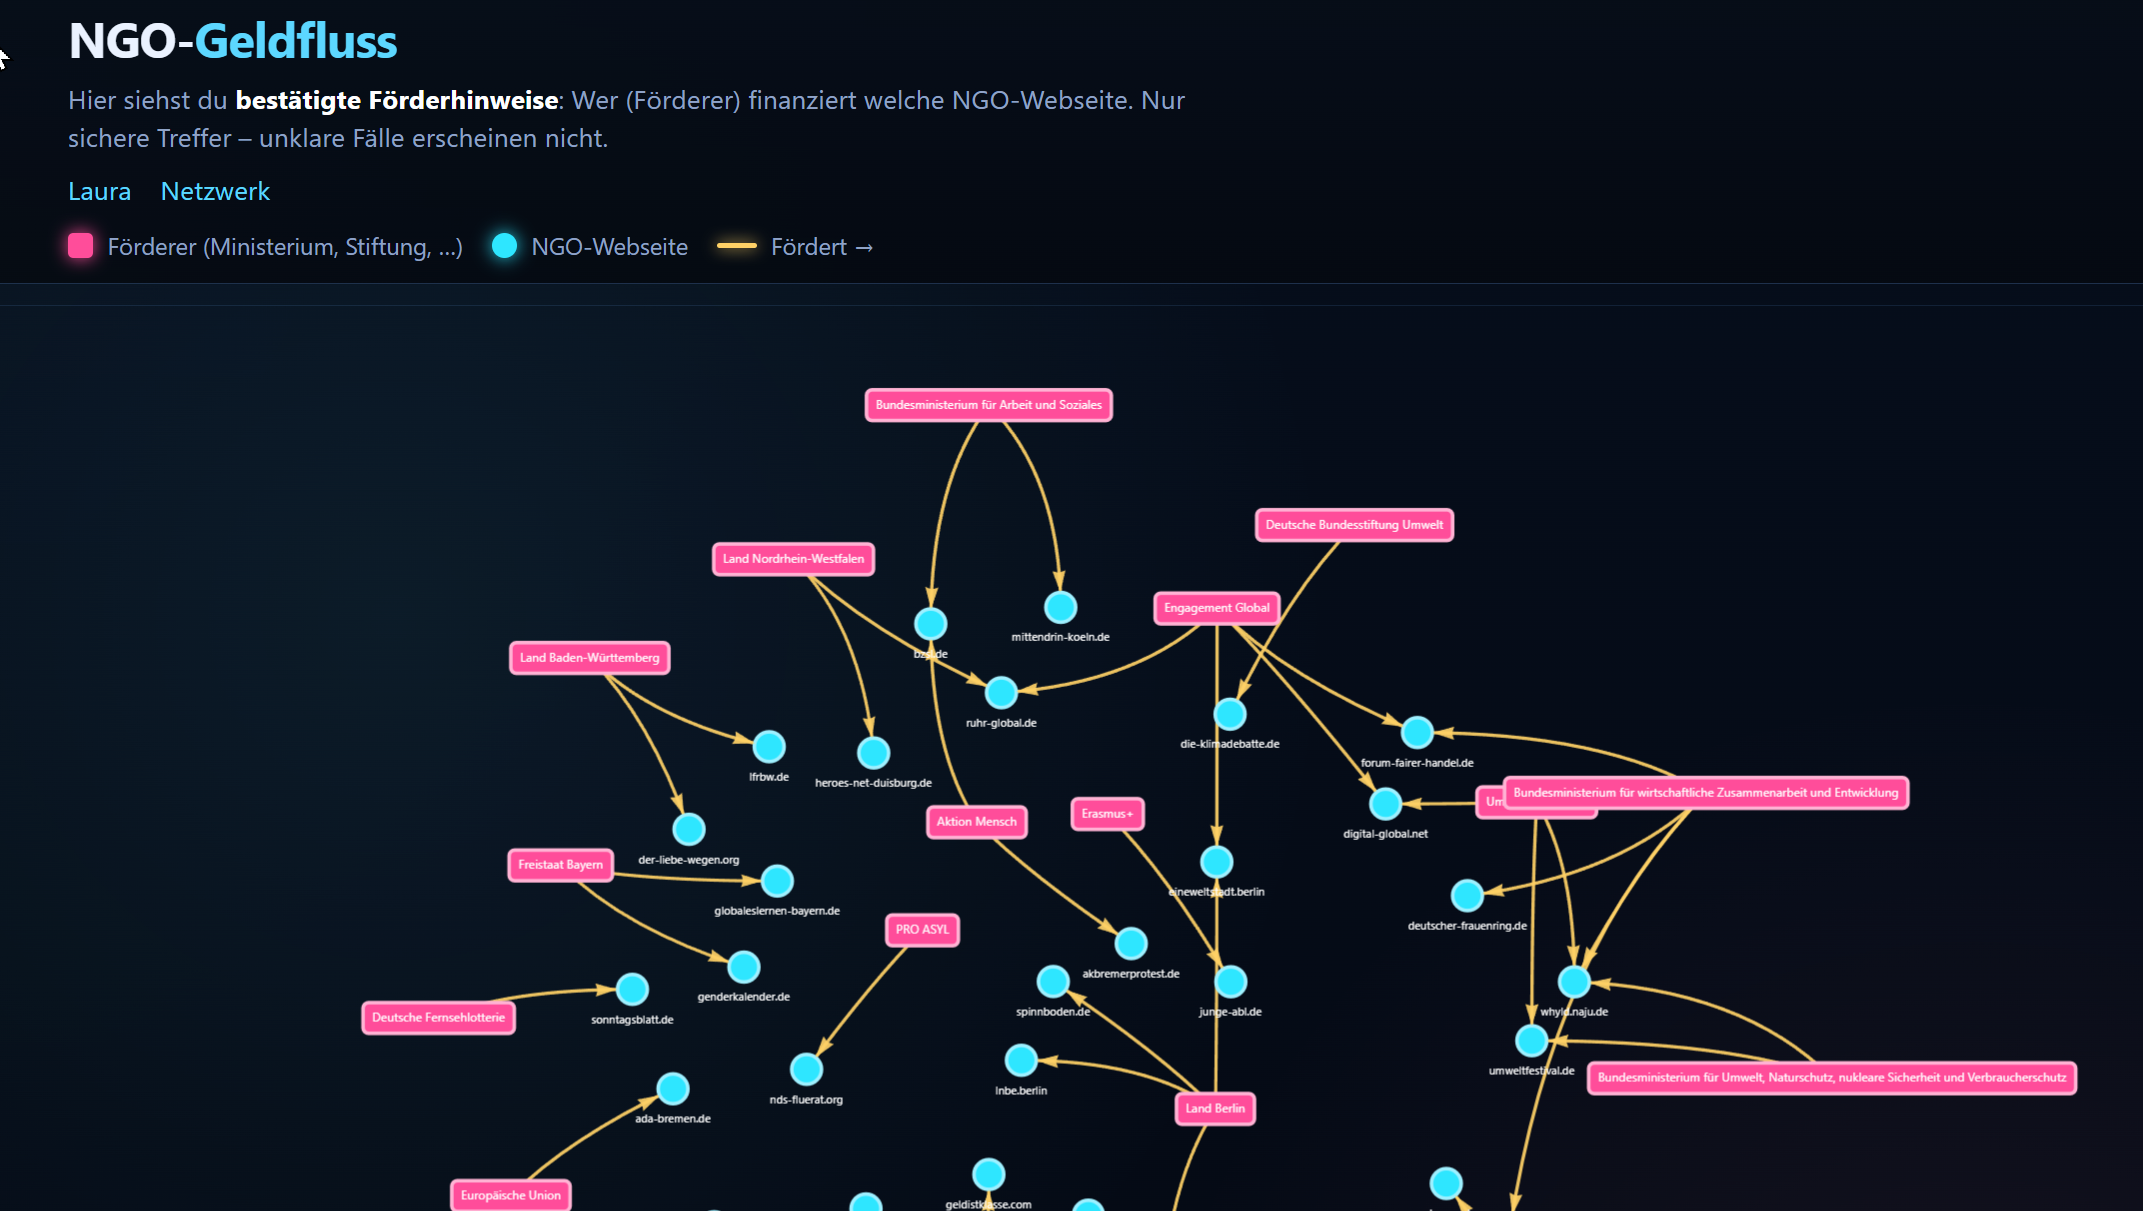This screenshot has width=2143, height=1211.
Task: Click the lfrbw.de node circle
Action: coord(769,746)
